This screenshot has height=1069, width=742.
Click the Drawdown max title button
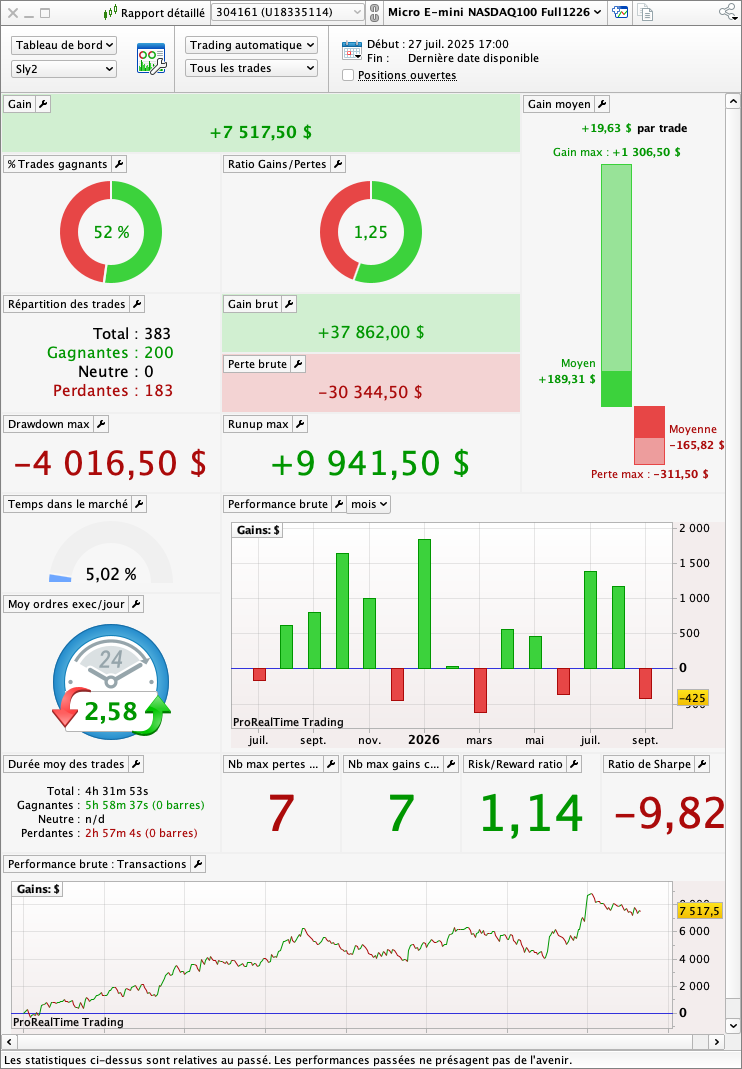pyautogui.click(x=48, y=424)
